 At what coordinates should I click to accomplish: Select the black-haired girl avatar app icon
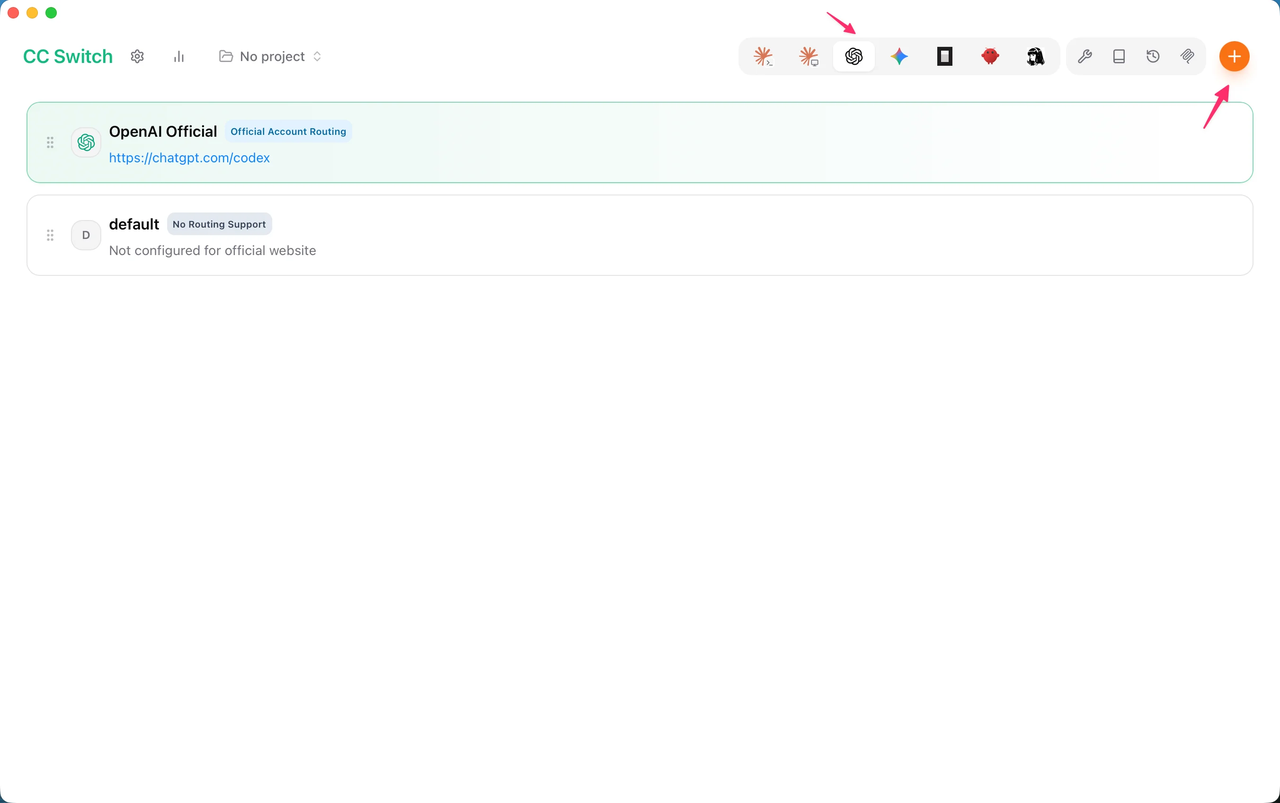[x=1036, y=57]
